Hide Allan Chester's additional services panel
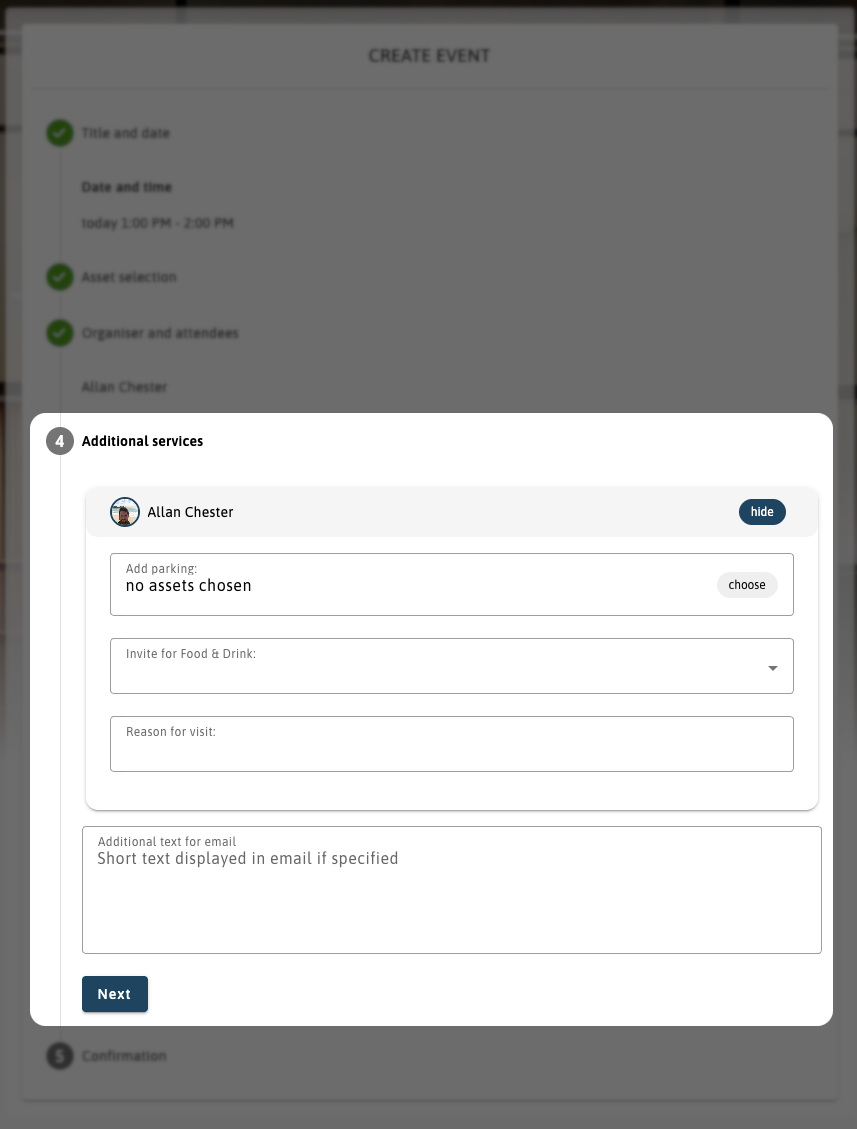The image size is (857, 1129). 762,512
